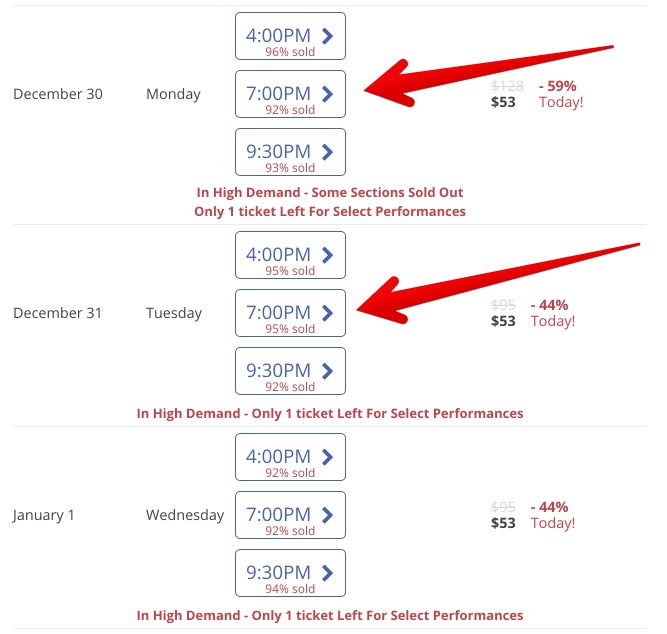This screenshot has width=667, height=634.
Task: Click chevron arrow on Monday 4:00PM button
Action: point(327,36)
